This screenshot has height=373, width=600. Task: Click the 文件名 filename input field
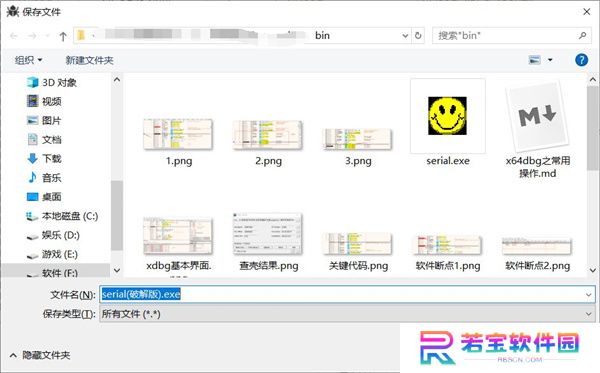(347, 294)
